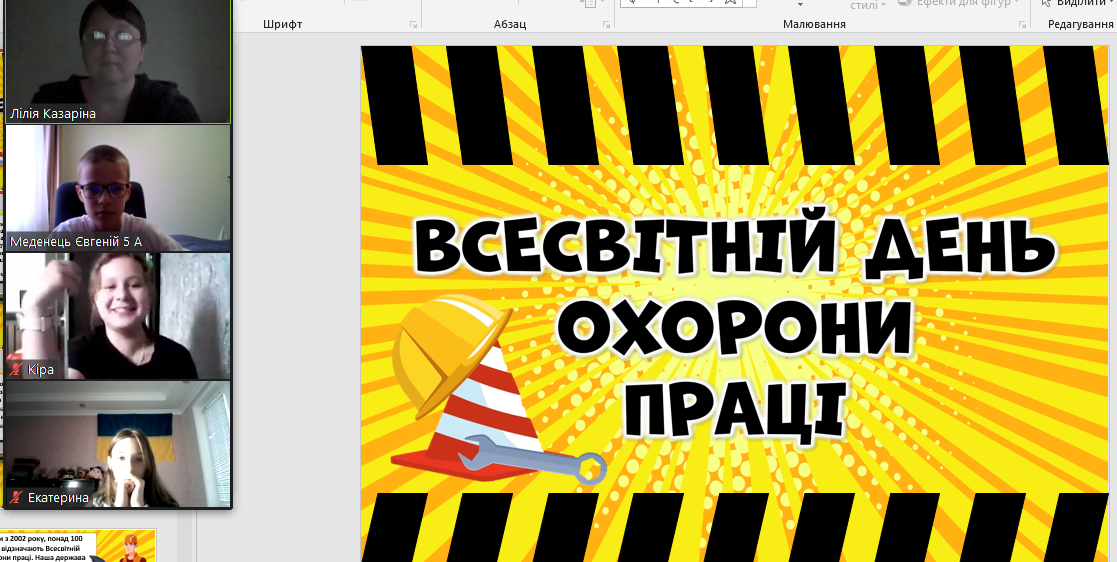
Task: Click the slide thumbnail pane scrollbar
Action: [x=184, y=534]
